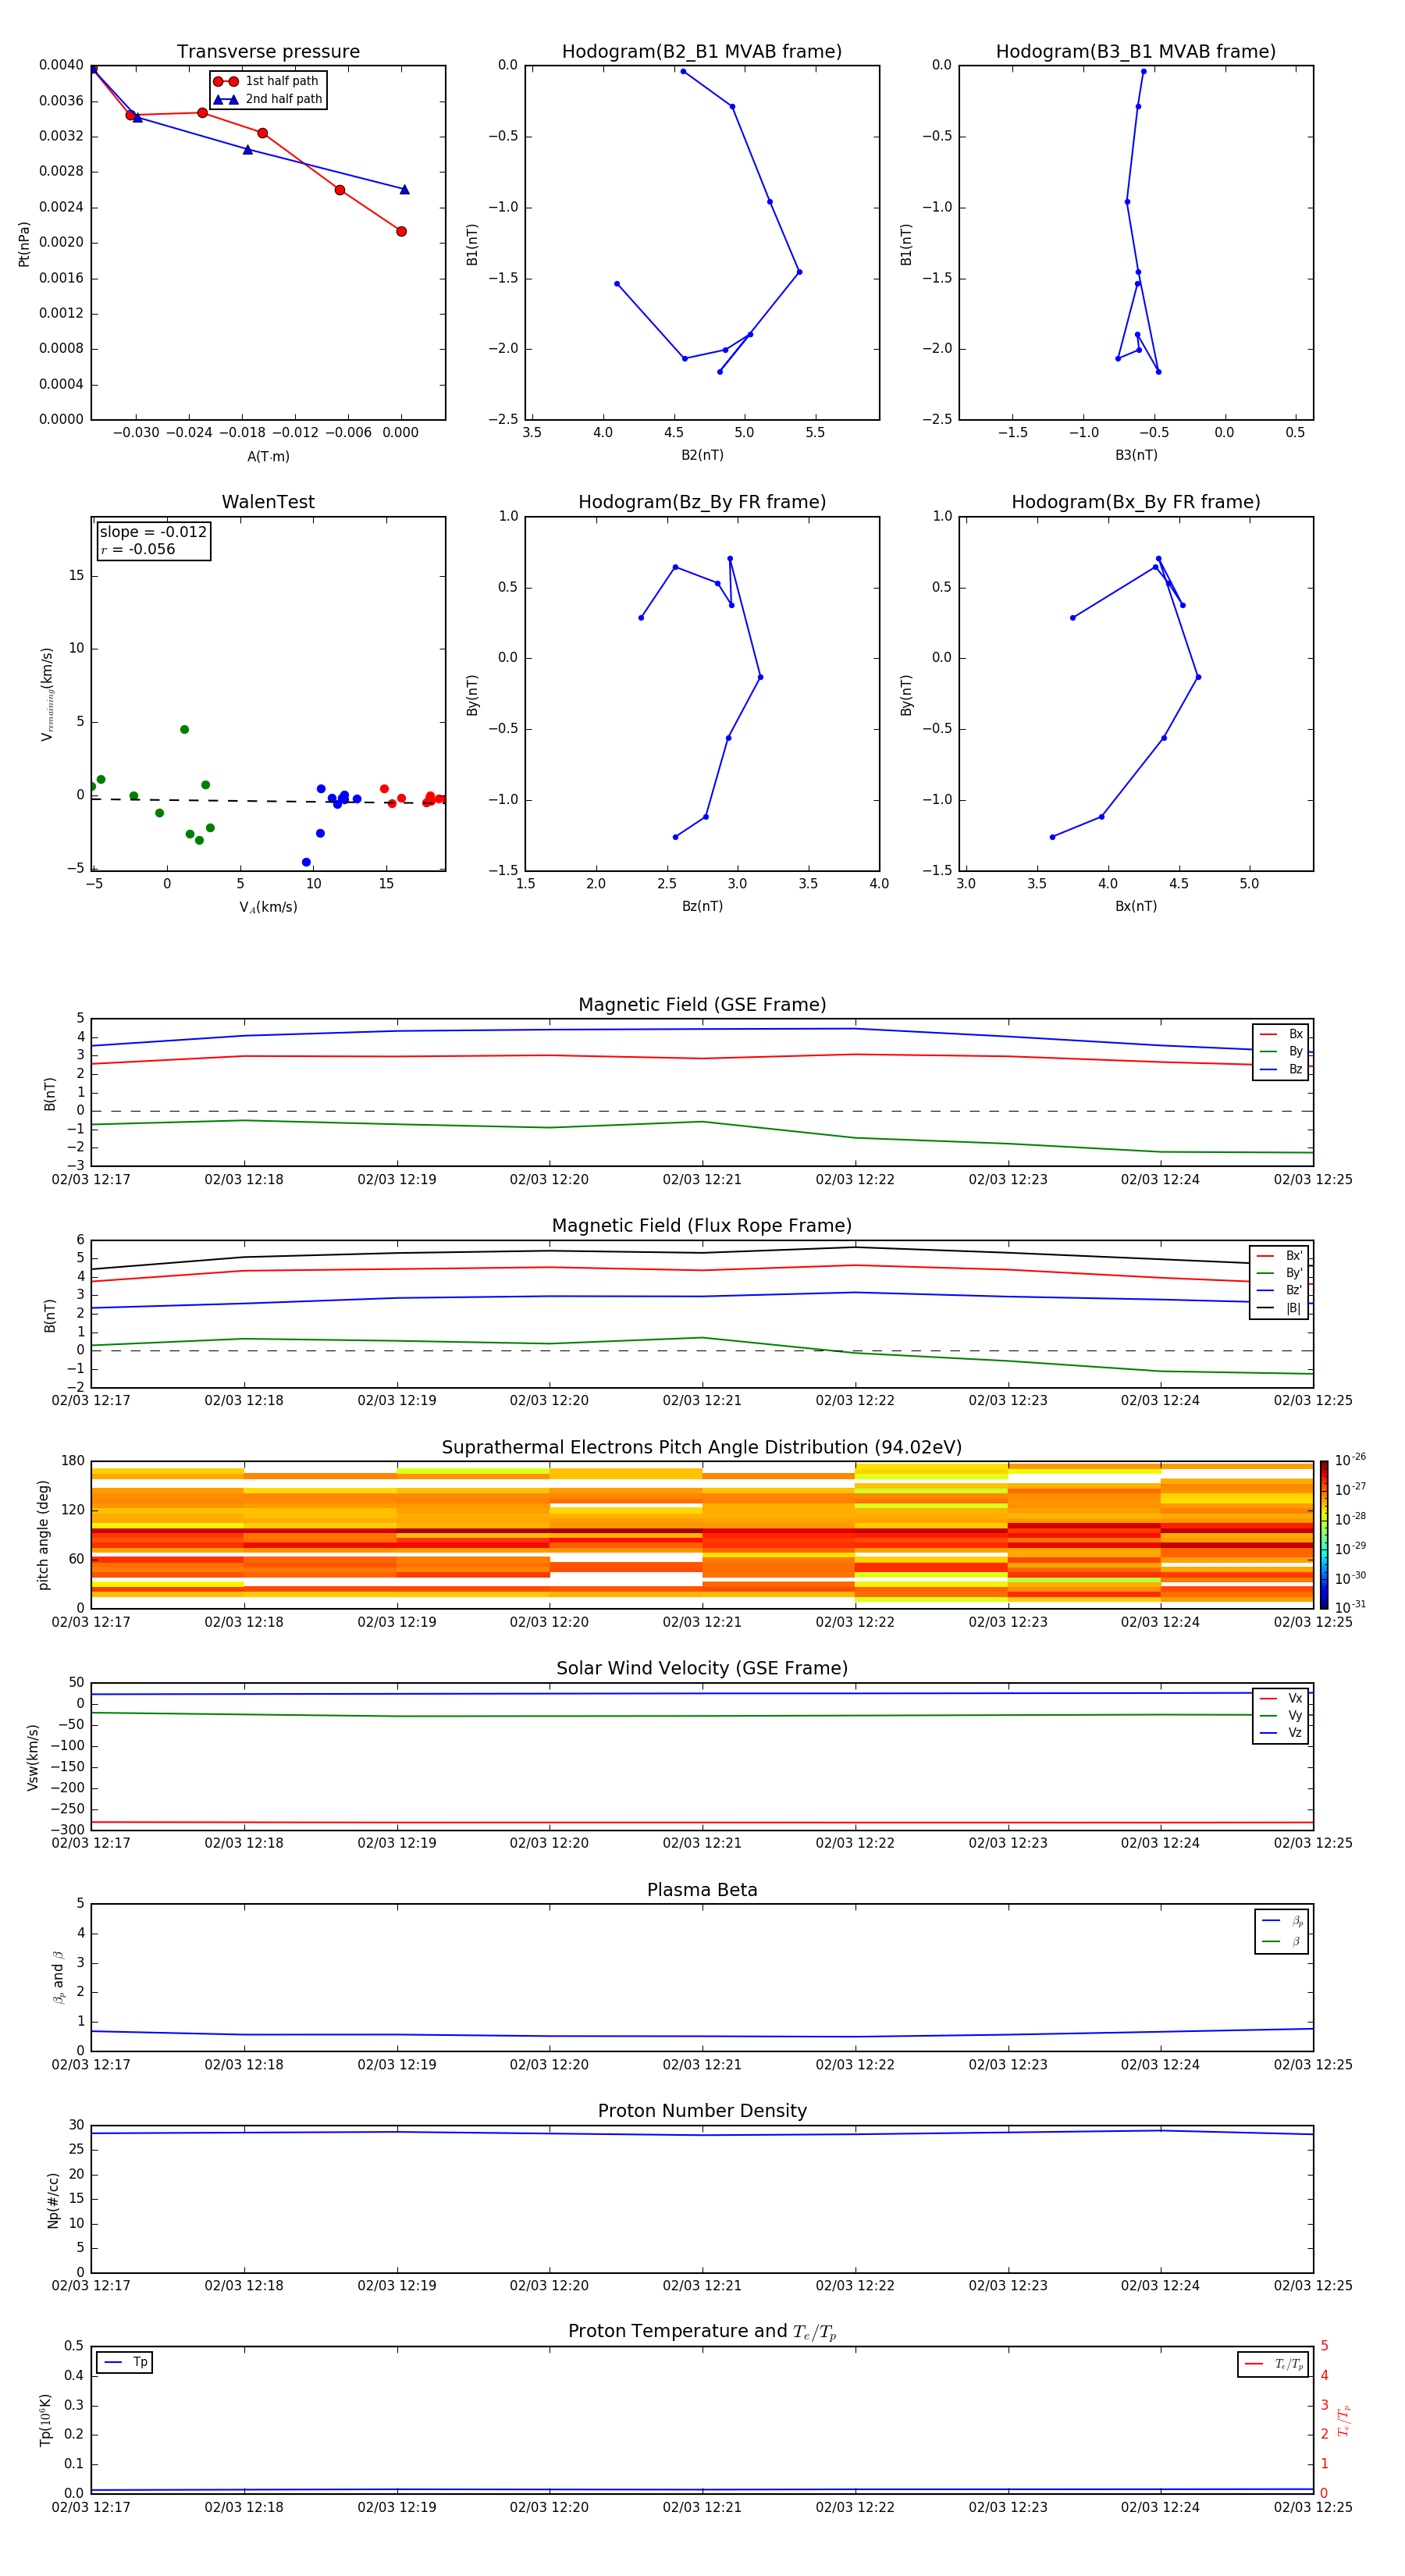Click the 'Pt(nPa)' y-axis label
Image resolution: width=1405 pixels, height=2576 pixels.
24,244
